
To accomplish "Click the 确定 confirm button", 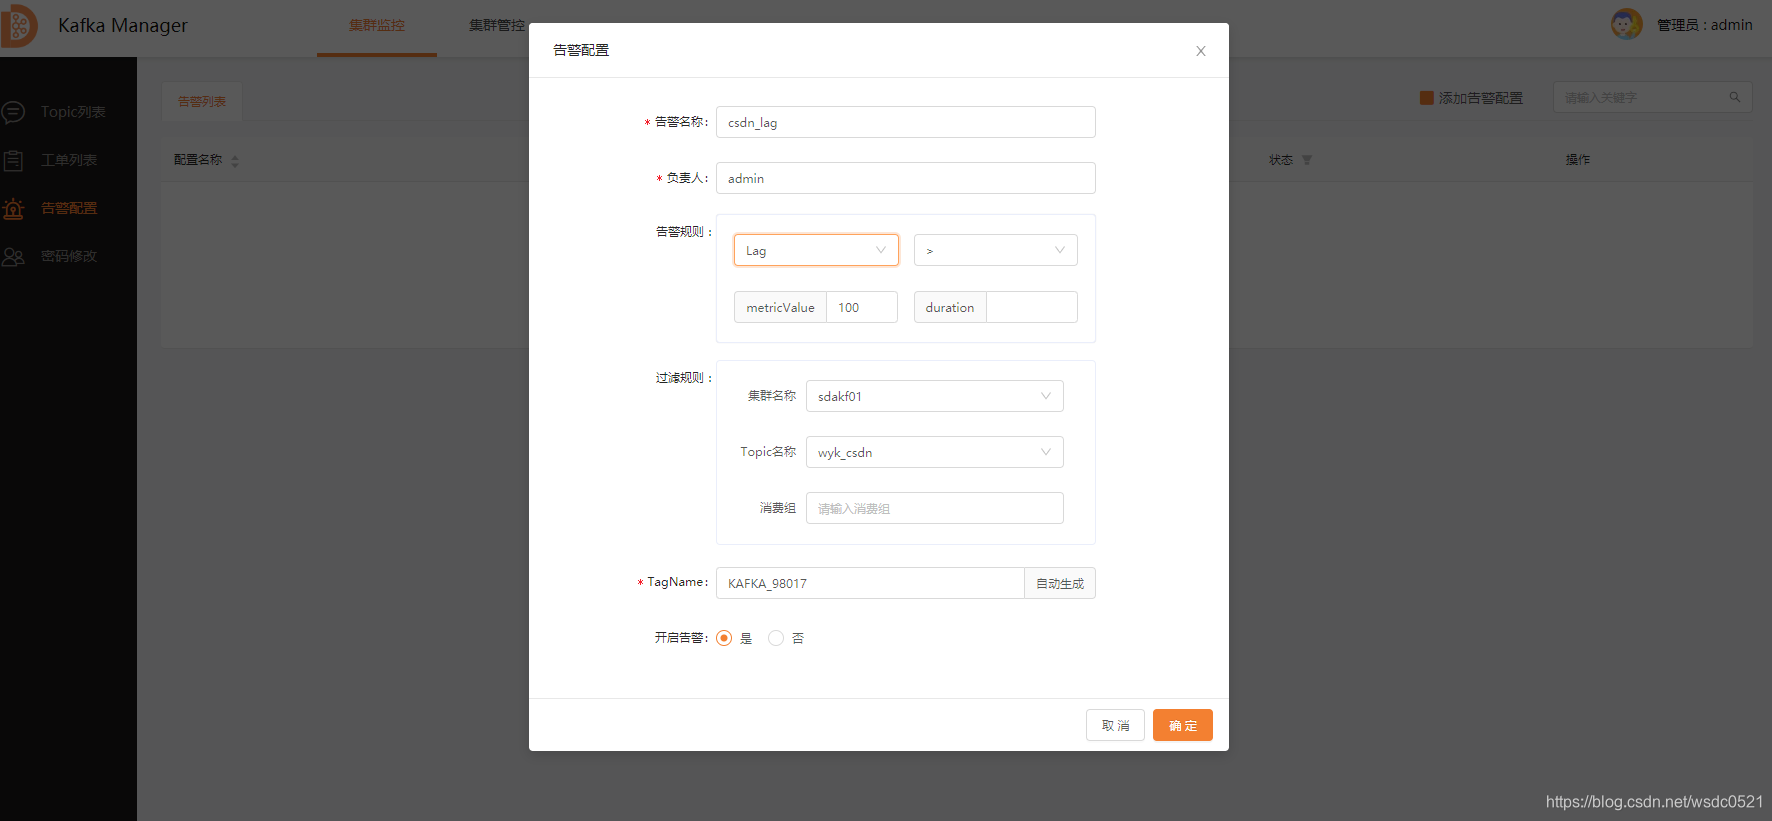I will tap(1183, 725).
